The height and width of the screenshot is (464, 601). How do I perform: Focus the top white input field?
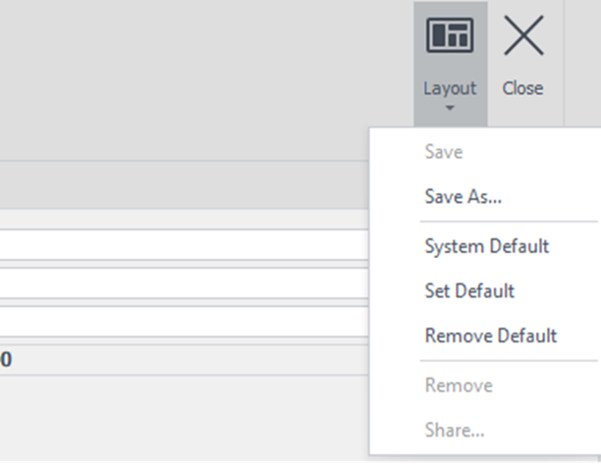[180, 244]
